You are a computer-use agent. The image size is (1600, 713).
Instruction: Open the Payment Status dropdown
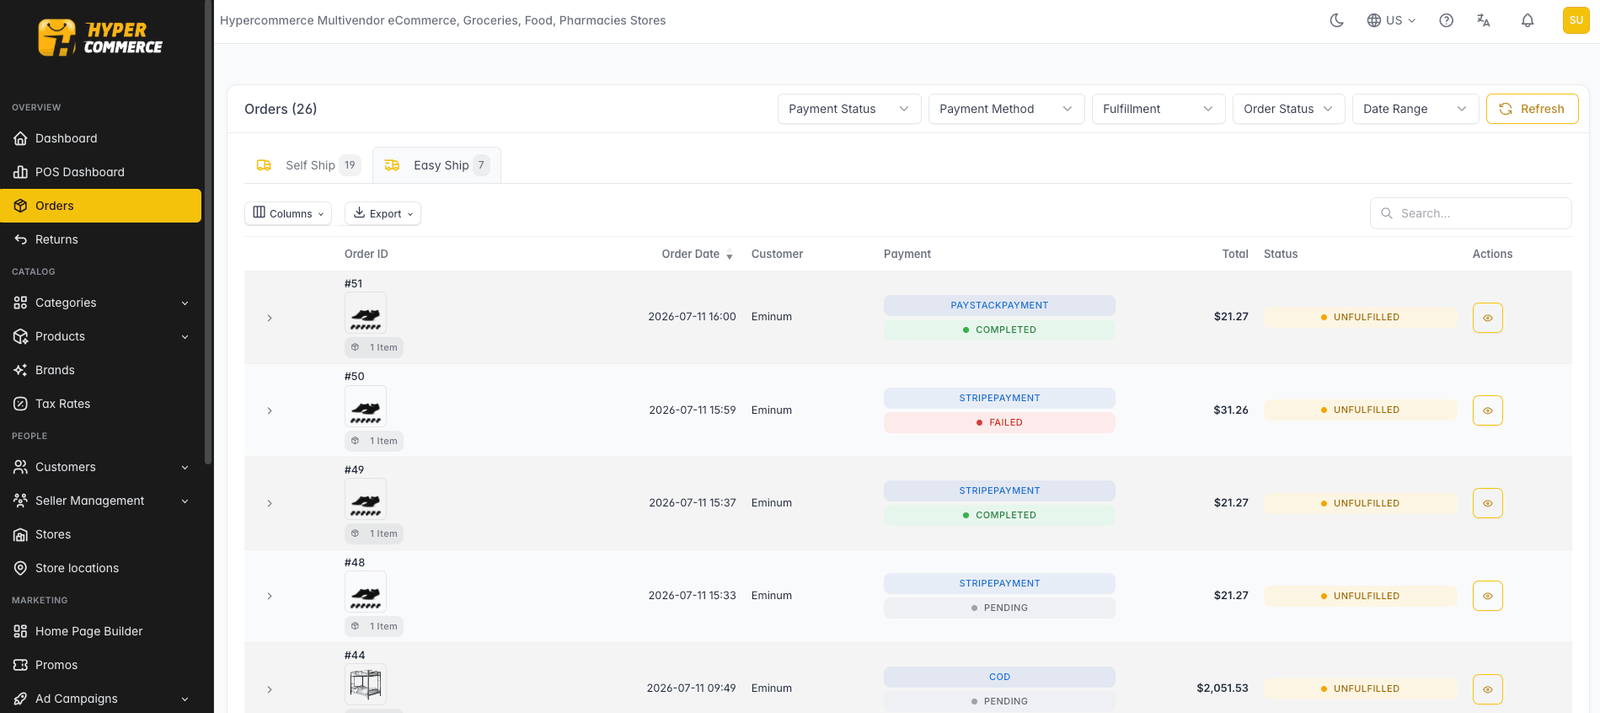[849, 109]
